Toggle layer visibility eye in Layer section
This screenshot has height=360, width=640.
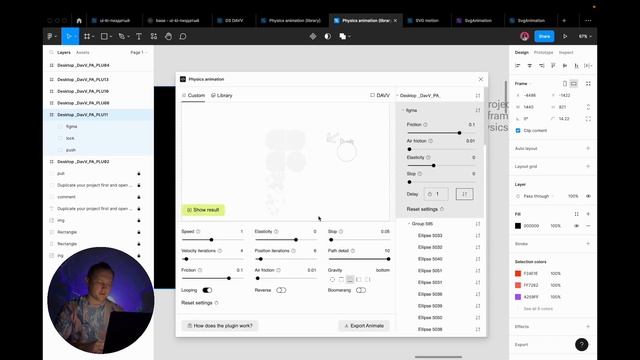click(x=588, y=196)
